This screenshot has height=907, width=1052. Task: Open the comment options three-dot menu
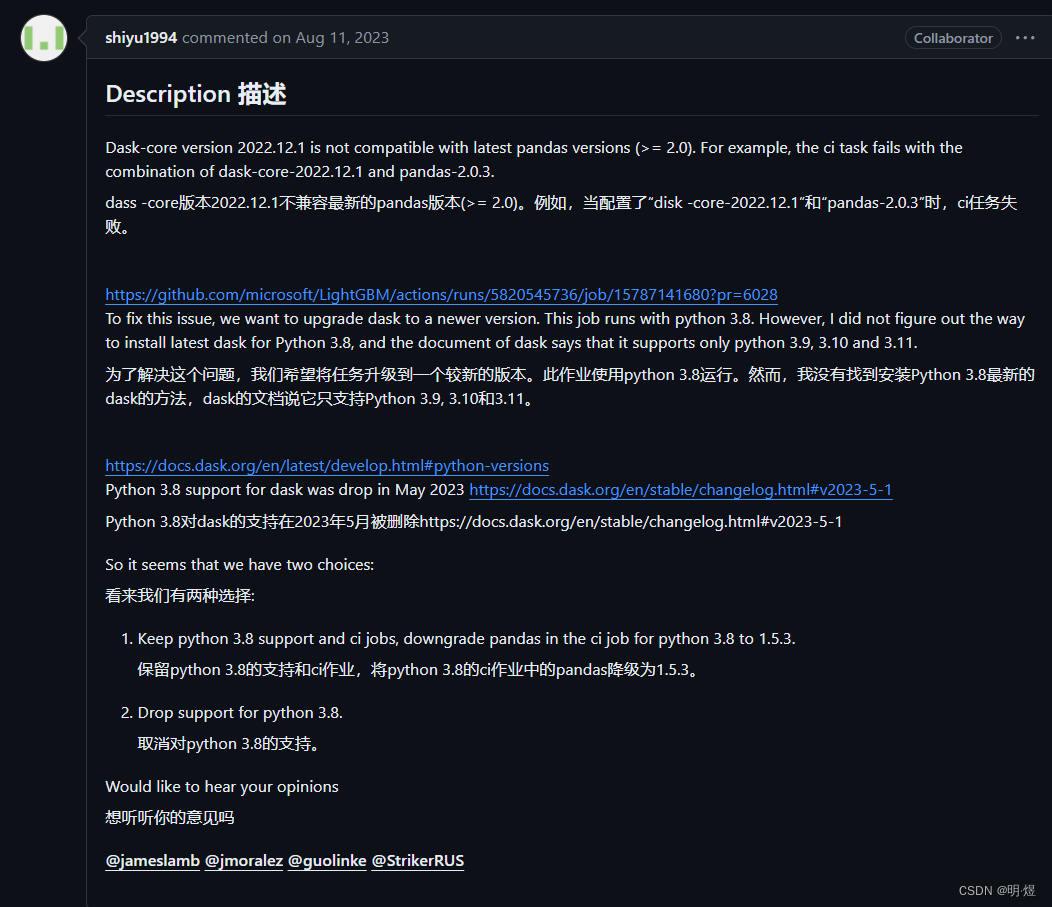click(1024, 38)
